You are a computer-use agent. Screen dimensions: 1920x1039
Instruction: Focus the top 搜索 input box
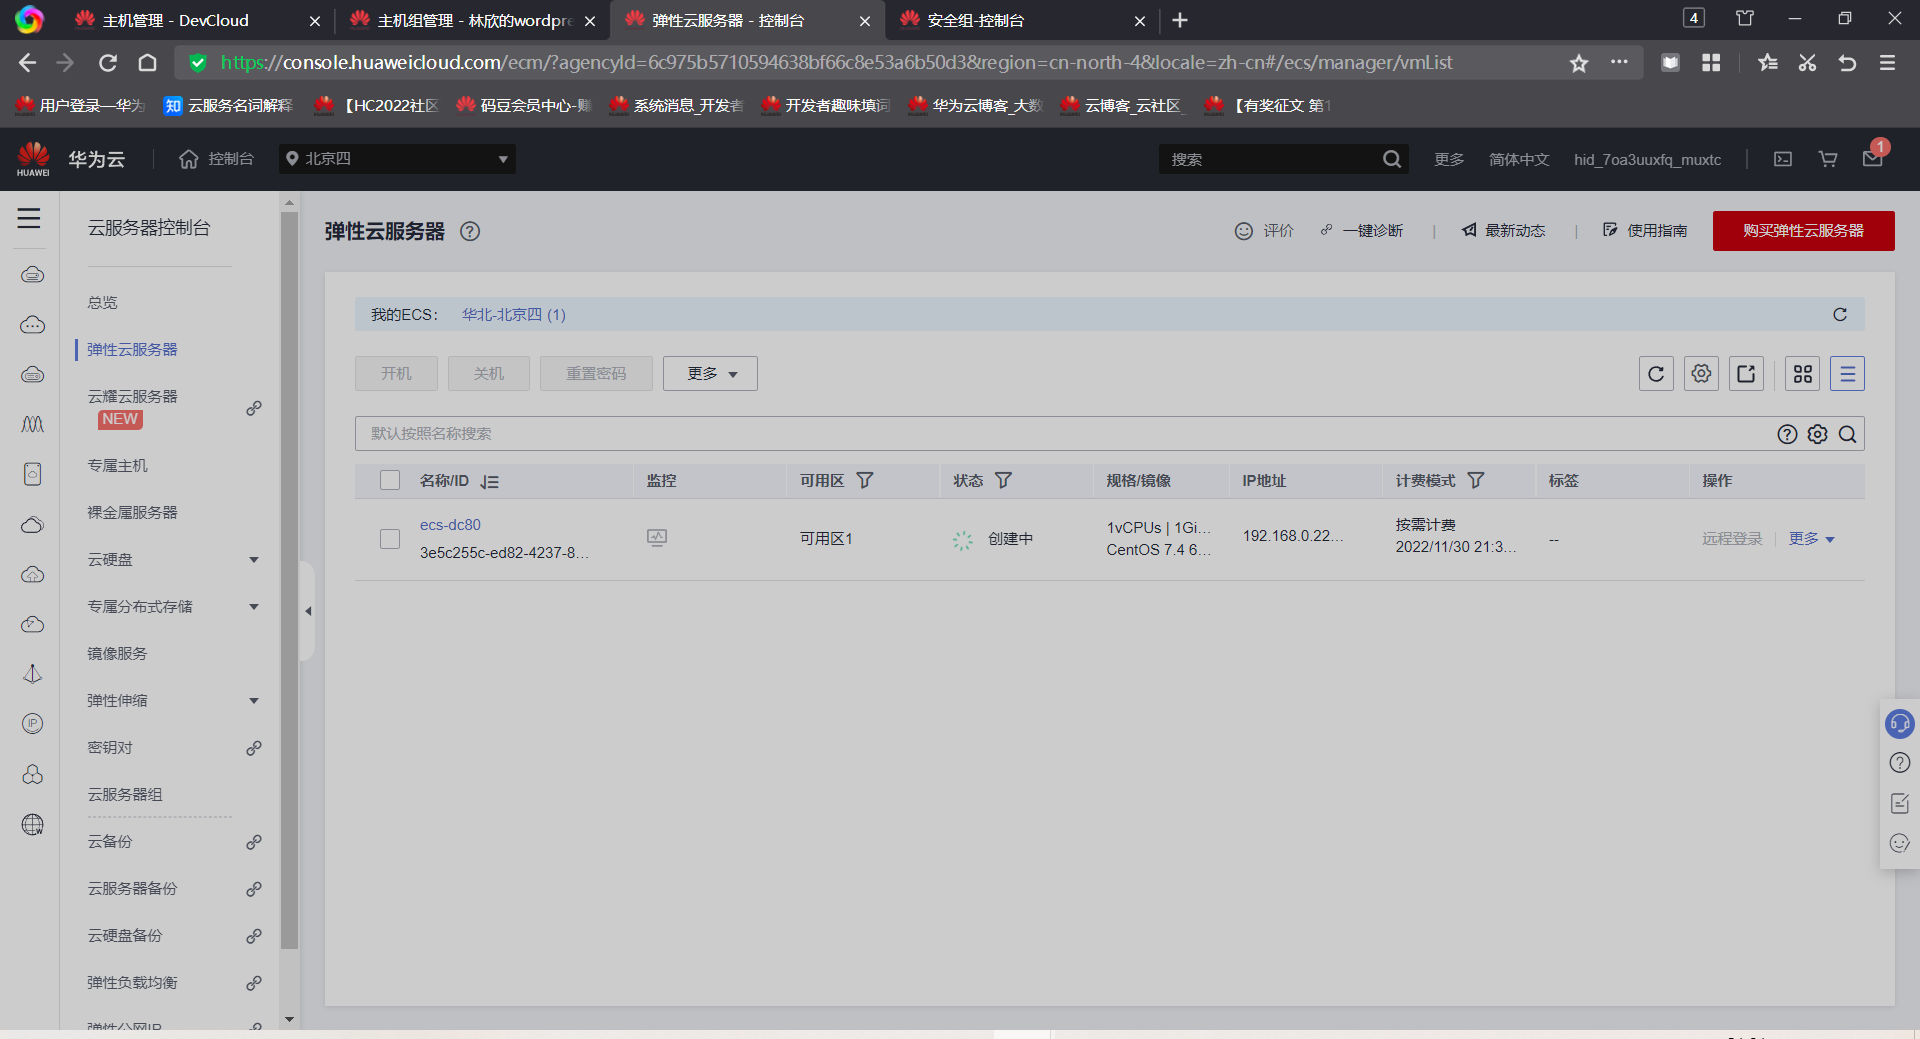(1270, 159)
